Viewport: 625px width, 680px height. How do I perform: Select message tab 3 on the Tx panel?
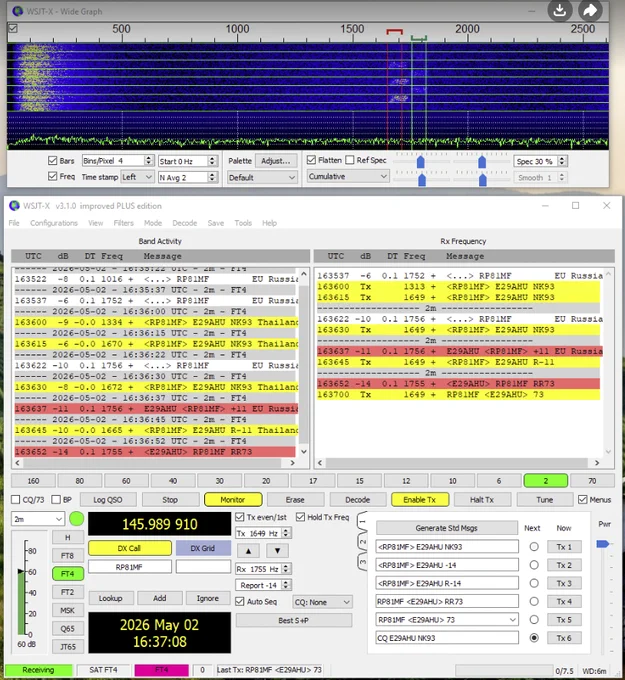pyautogui.click(x=363, y=562)
